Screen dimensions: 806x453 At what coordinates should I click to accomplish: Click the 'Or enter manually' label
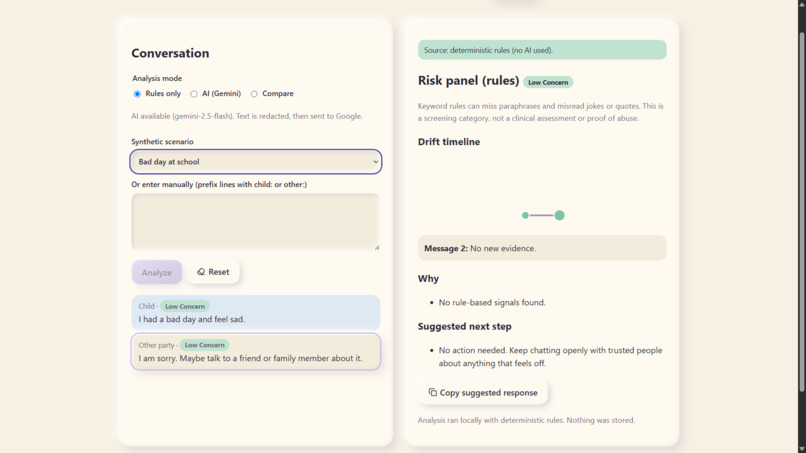(219, 184)
